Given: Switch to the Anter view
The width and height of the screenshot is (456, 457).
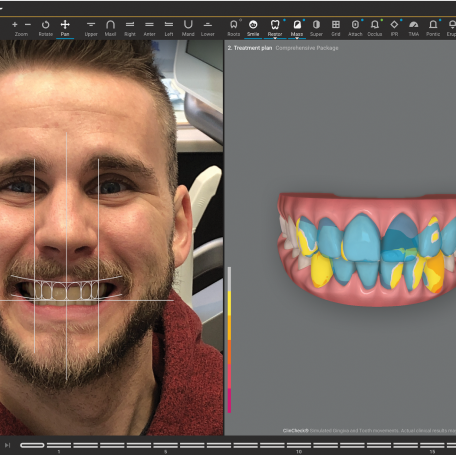Looking at the screenshot, I should coord(149,28).
